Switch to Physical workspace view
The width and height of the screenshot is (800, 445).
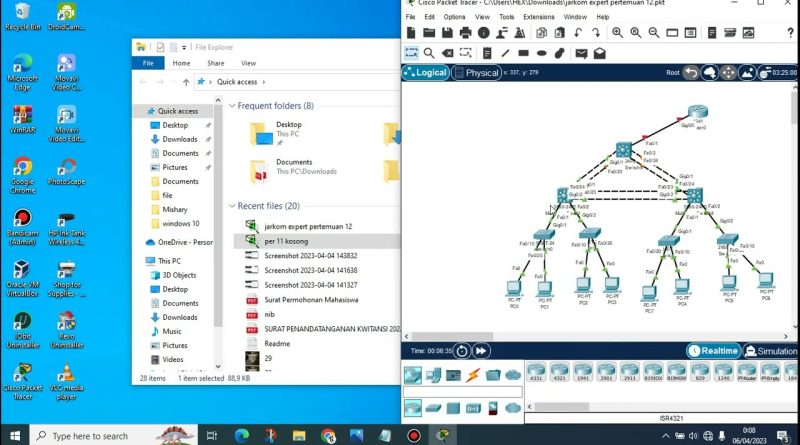click(477, 72)
